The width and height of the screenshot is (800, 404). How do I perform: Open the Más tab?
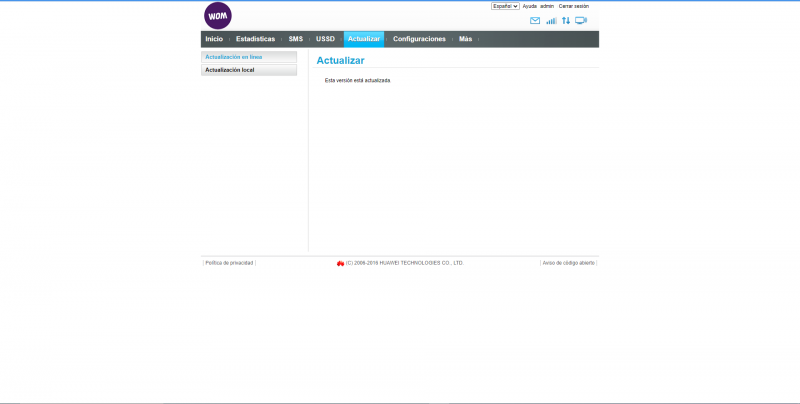465,39
